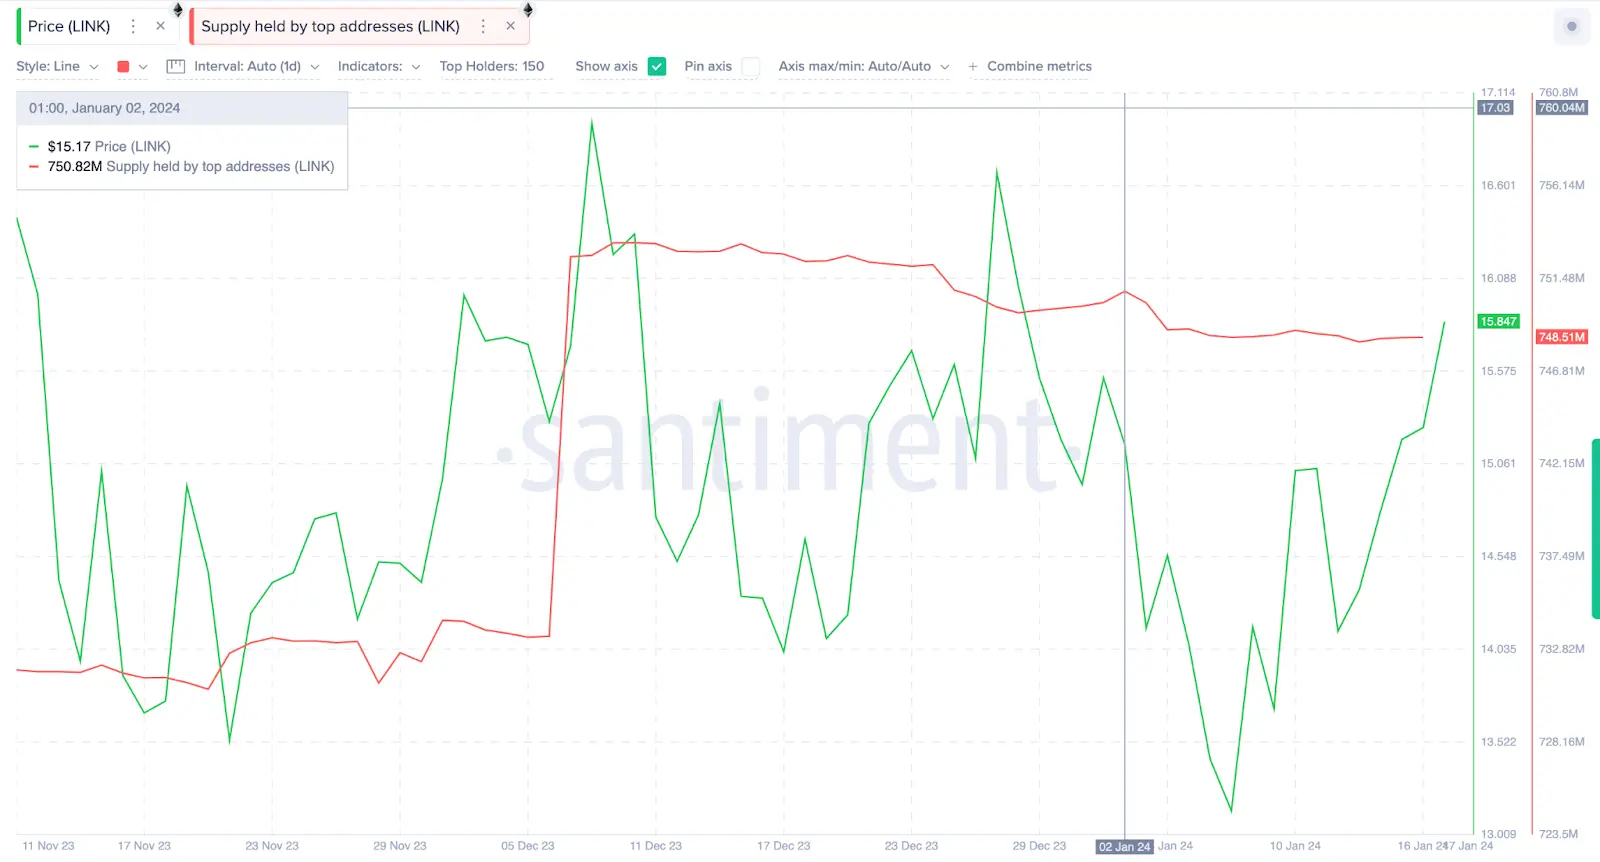Expand the color picker chevron

(143, 67)
